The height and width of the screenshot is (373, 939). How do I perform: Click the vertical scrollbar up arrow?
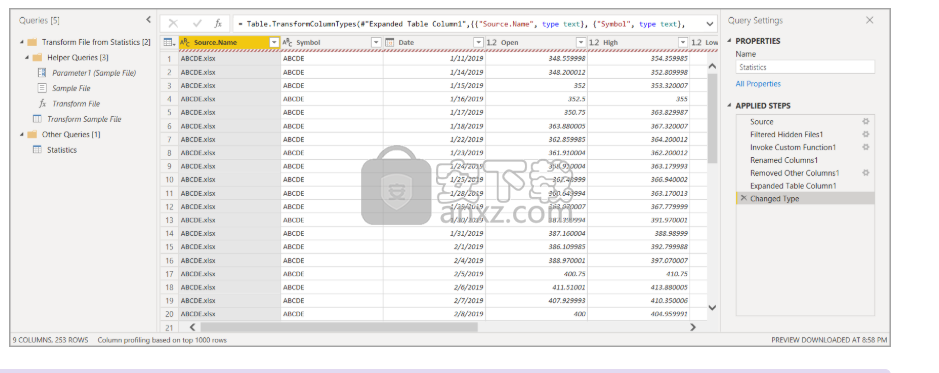712,66
